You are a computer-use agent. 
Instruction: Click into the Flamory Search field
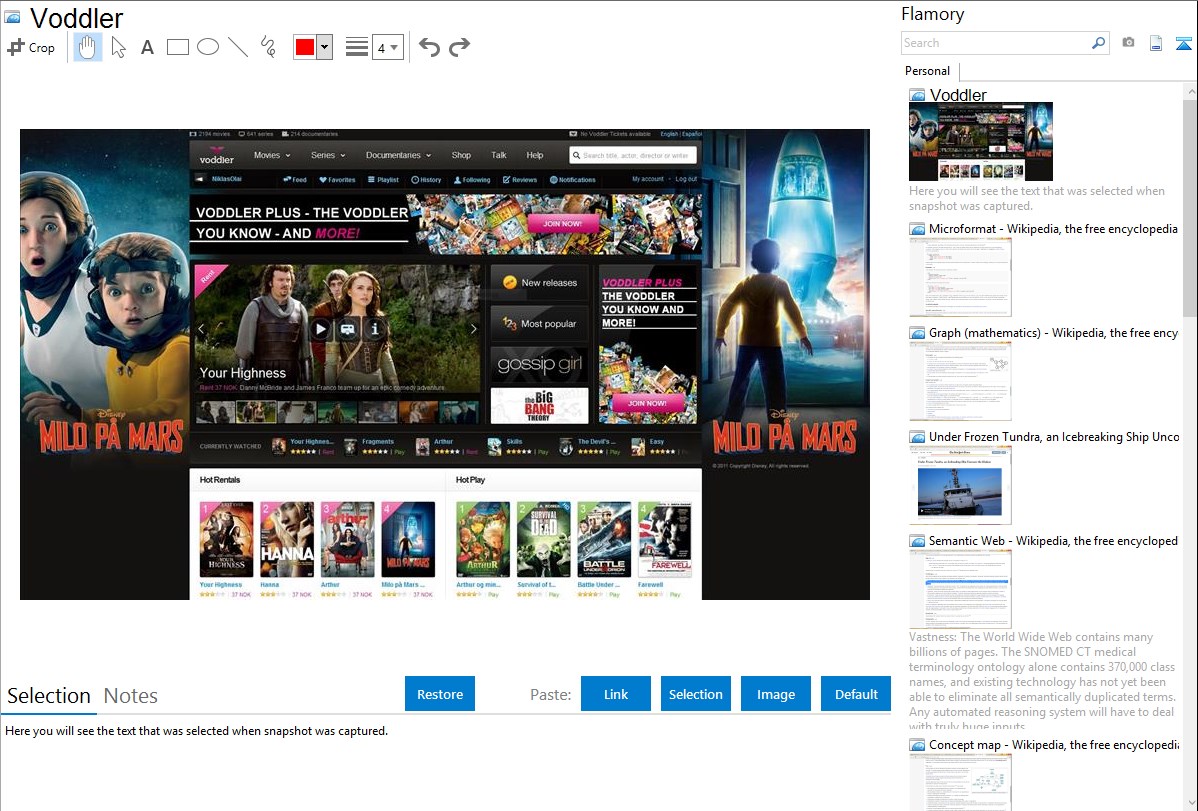click(996, 43)
